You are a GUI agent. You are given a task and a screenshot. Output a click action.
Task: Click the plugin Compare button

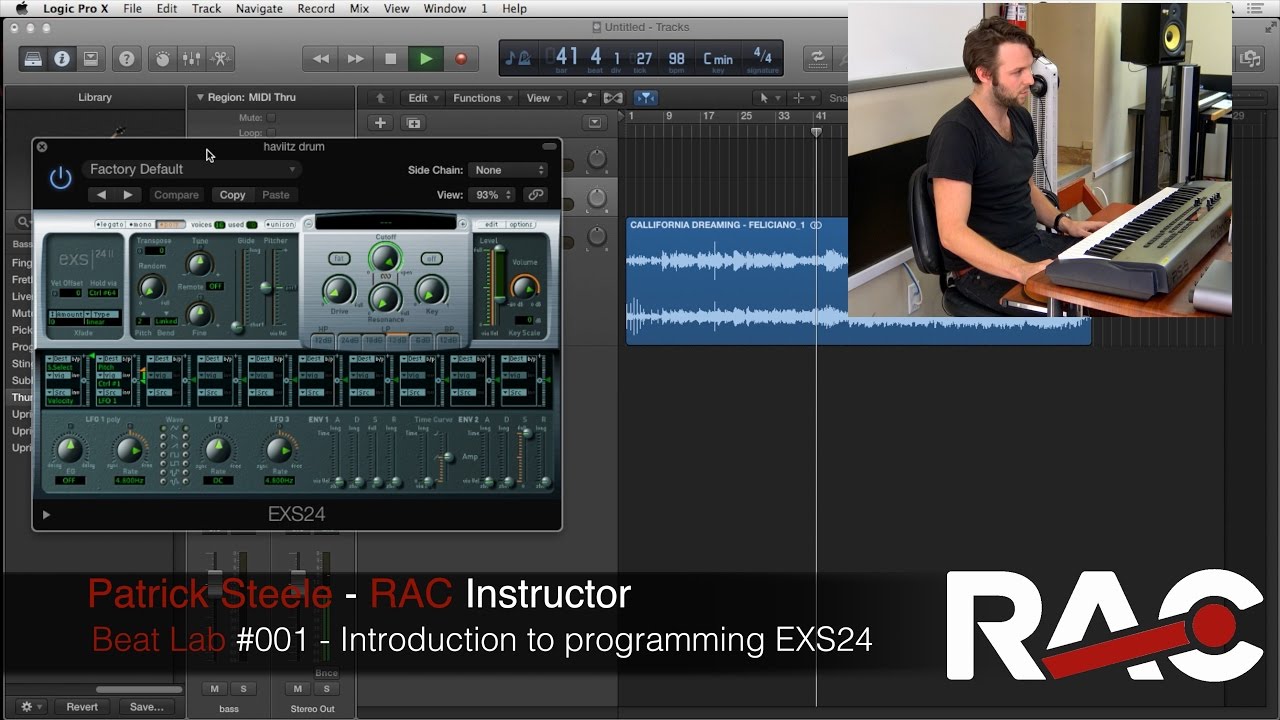[176, 195]
